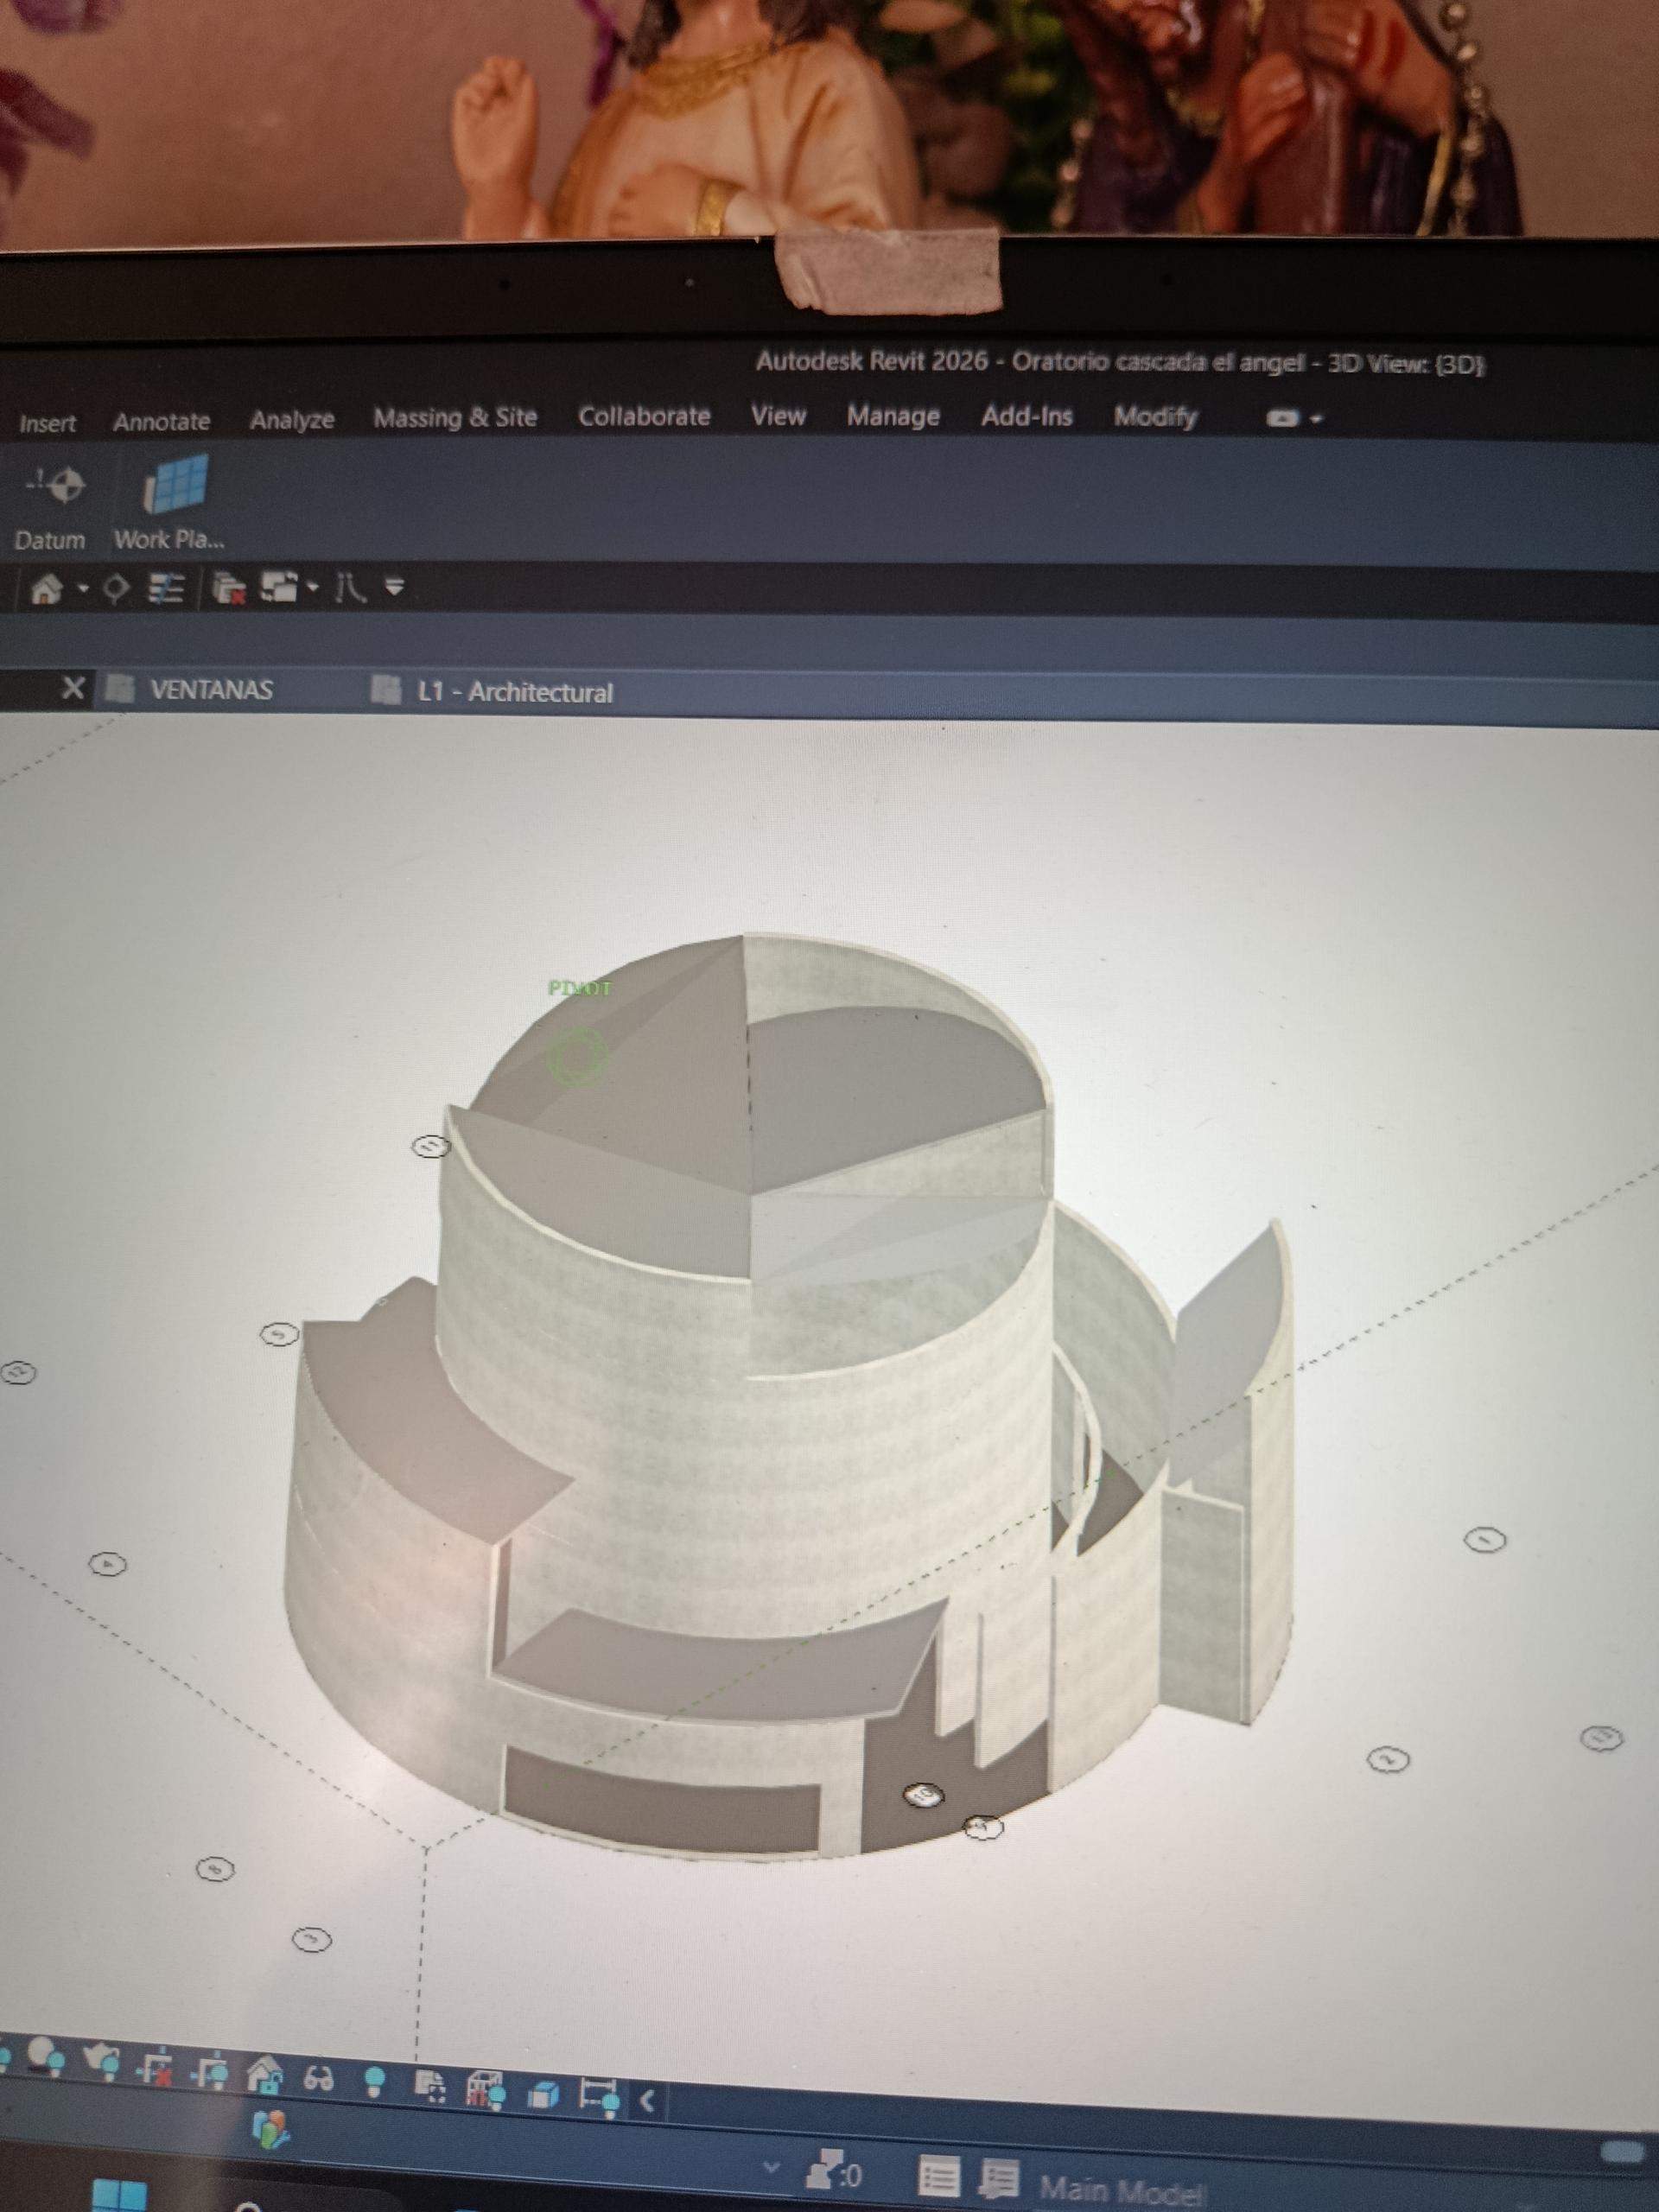This screenshot has height=2212, width=1659.
Task: Click Temporary View Properties icon
Action: [x=430, y=2086]
